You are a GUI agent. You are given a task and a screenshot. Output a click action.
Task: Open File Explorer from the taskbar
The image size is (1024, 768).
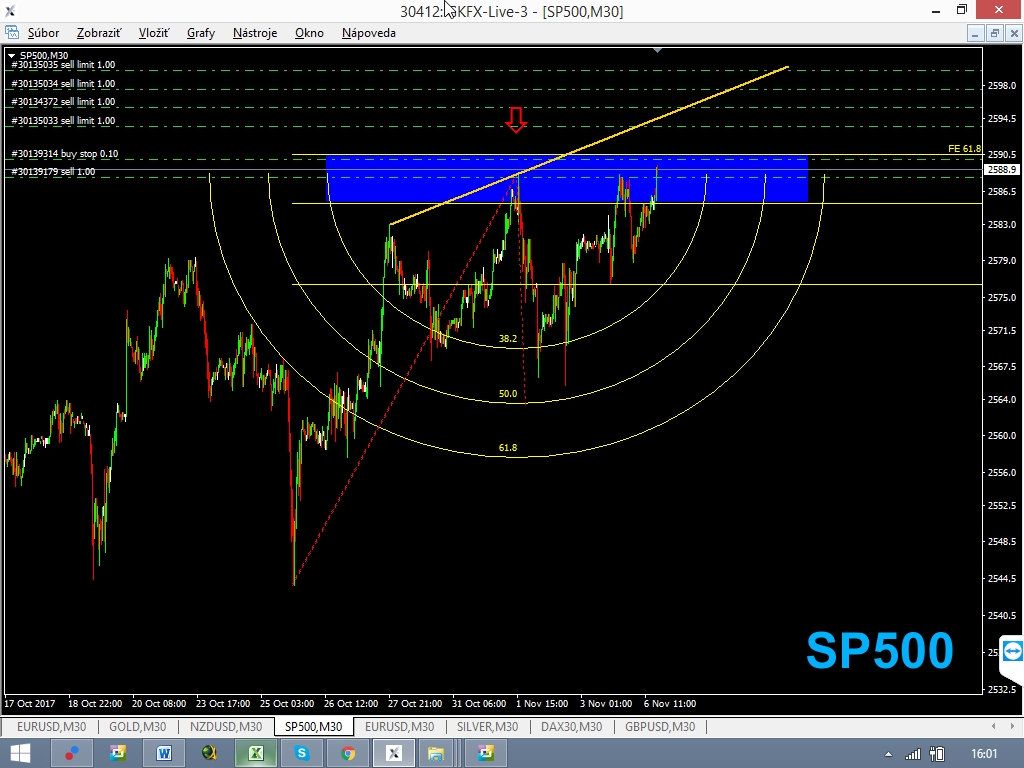pos(436,754)
